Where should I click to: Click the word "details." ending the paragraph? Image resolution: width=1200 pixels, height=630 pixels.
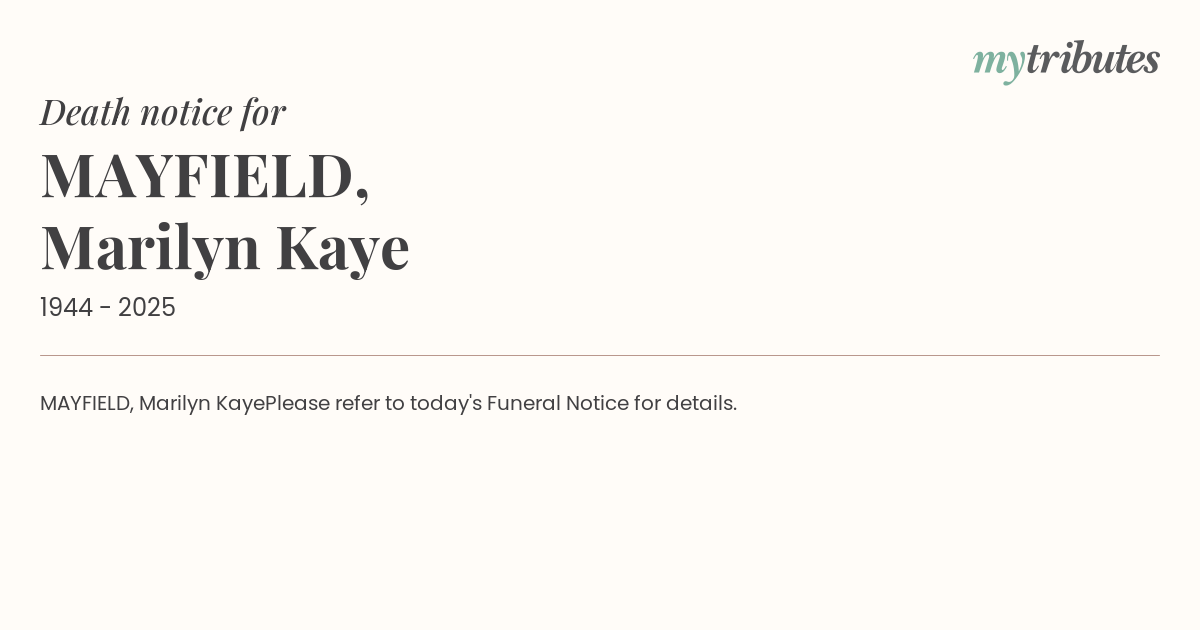pos(701,404)
